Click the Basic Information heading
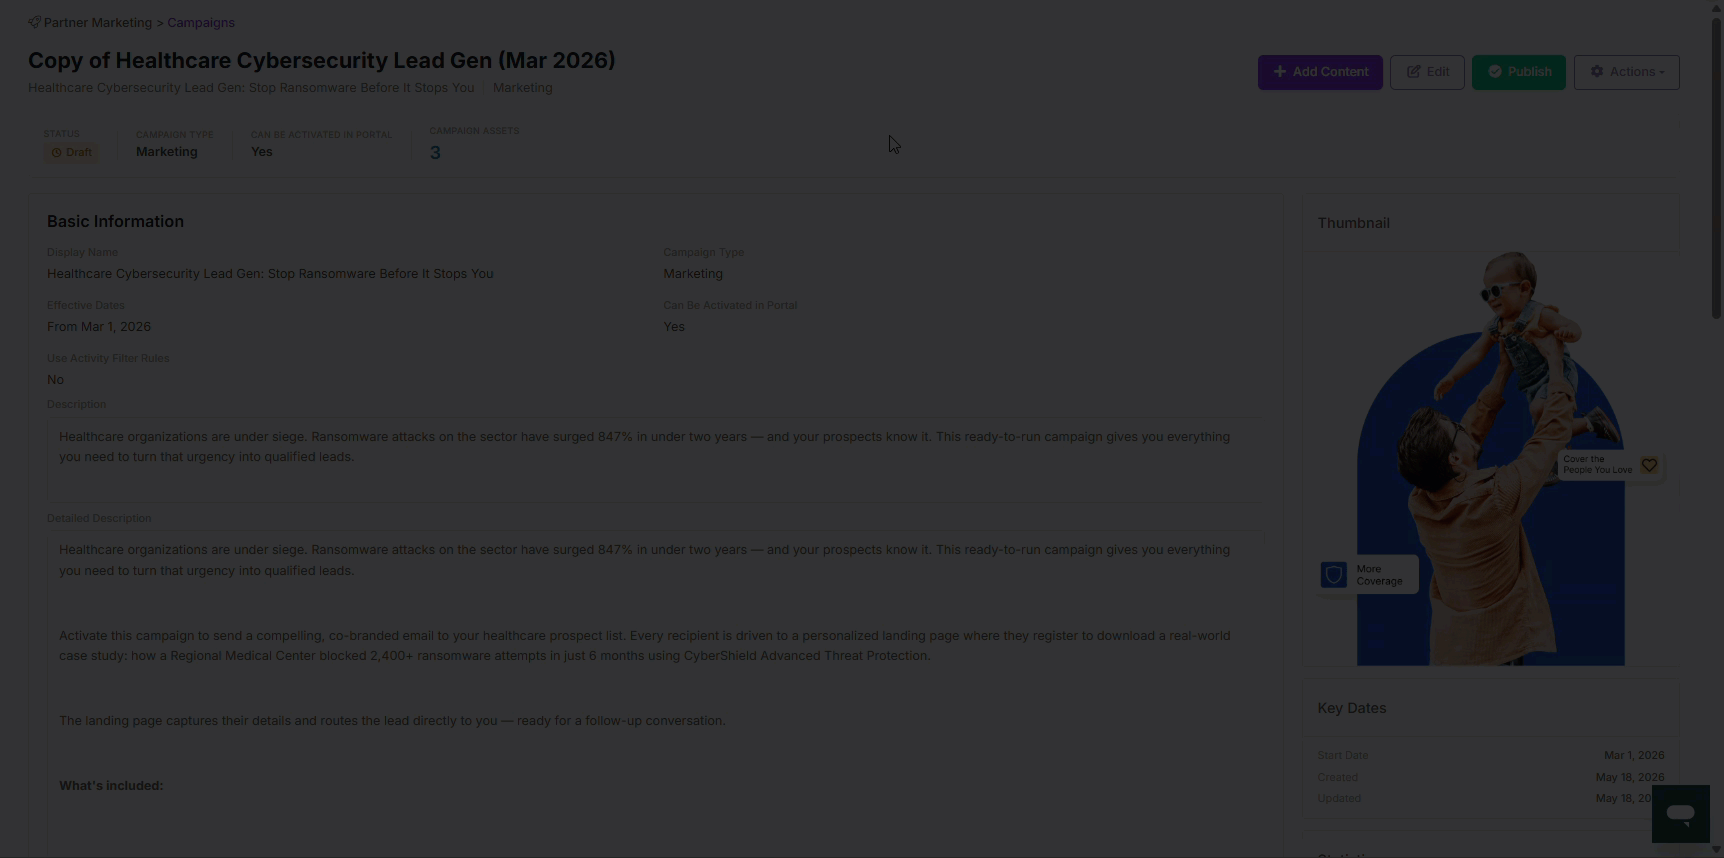 coord(115,222)
